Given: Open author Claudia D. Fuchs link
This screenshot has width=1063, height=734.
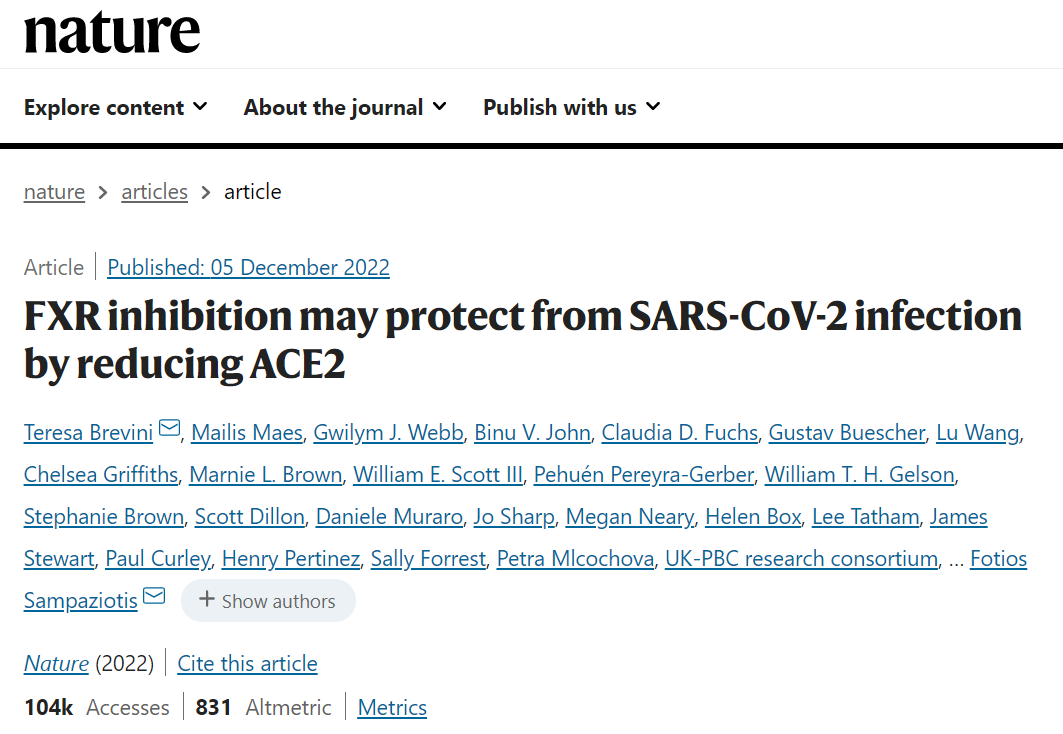Looking at the screenshot, I should click(x=679, y=433).
